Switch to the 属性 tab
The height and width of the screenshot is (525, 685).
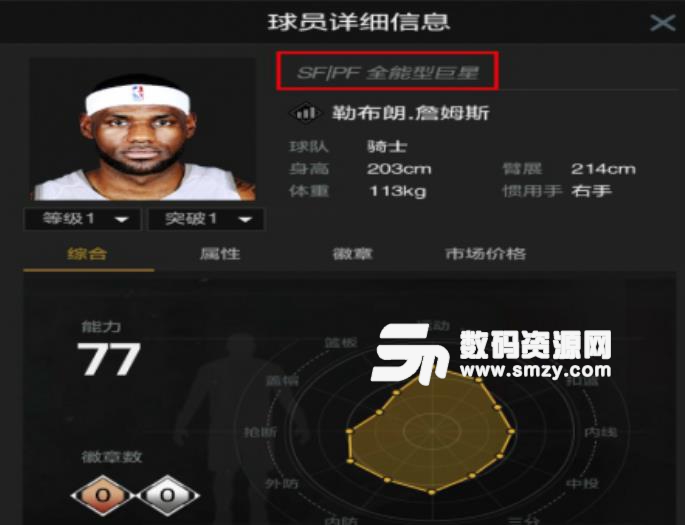click(220, 254)
